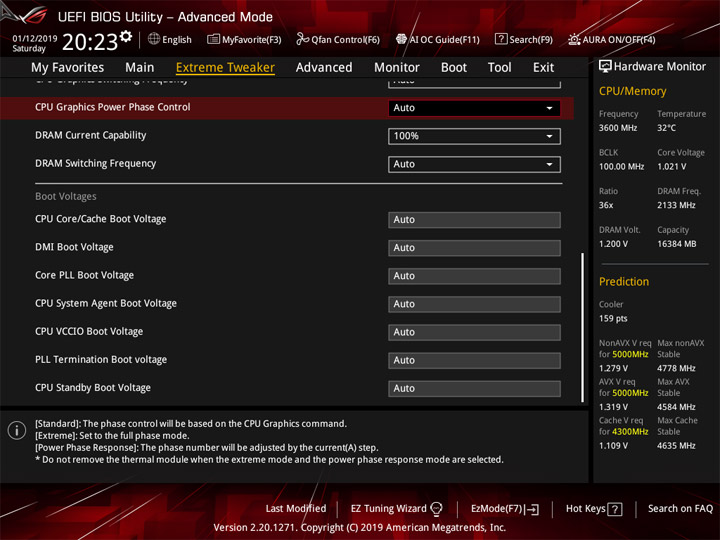Open Qfan Control(F6) label
This screenshot has width=720, height=540.
pos(345,39)
